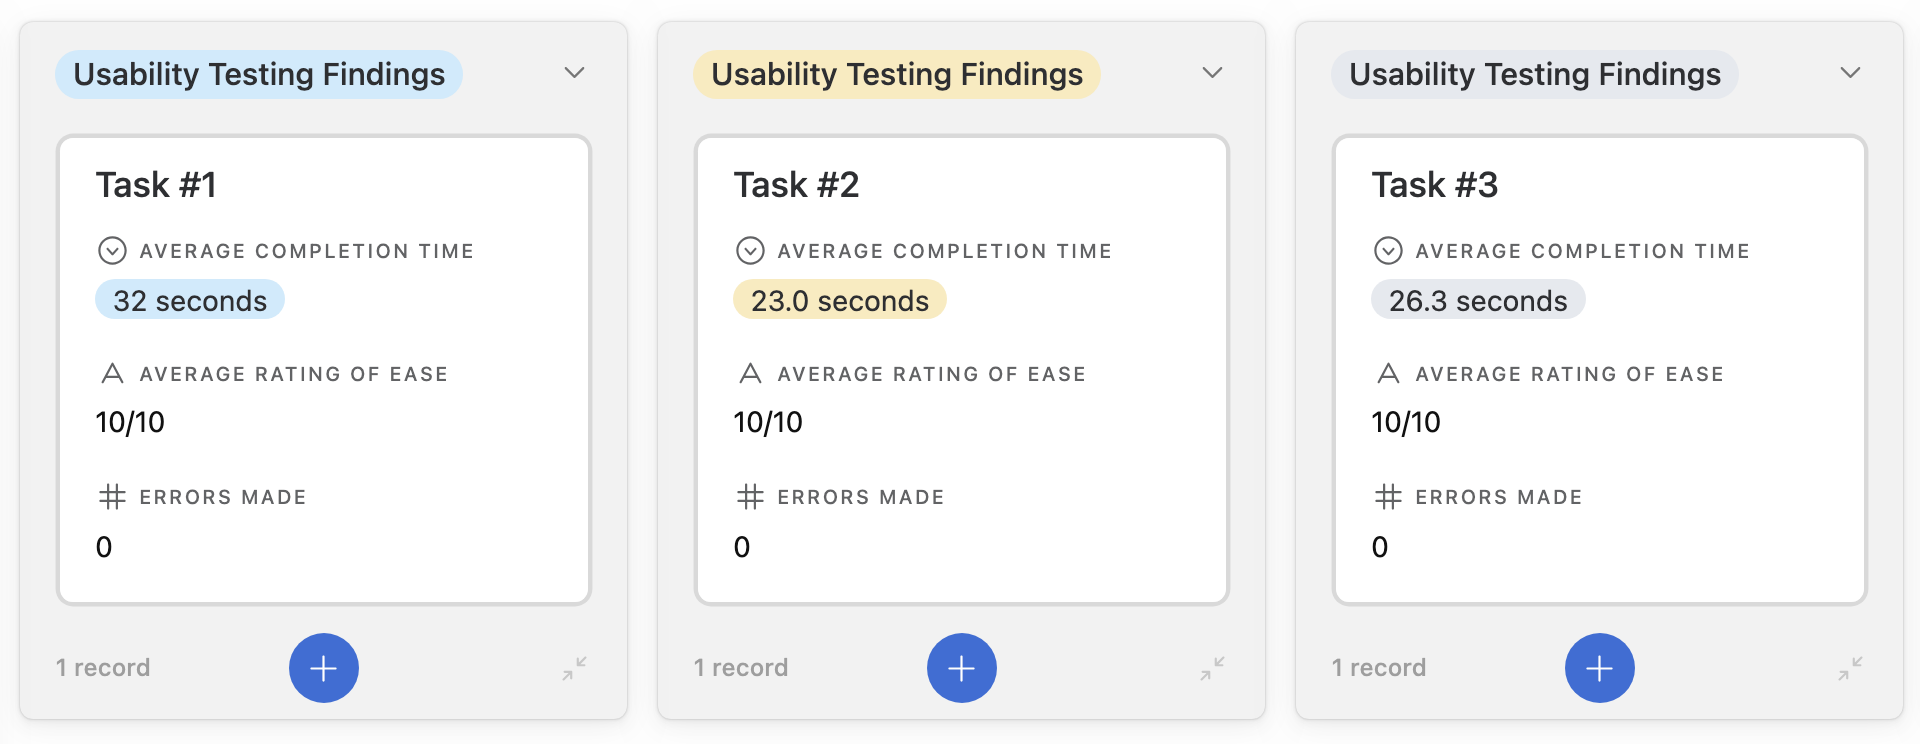The image size is (1920, 744).
Task: Open the Task #2 record title
Action: click(x=796, y=185)
